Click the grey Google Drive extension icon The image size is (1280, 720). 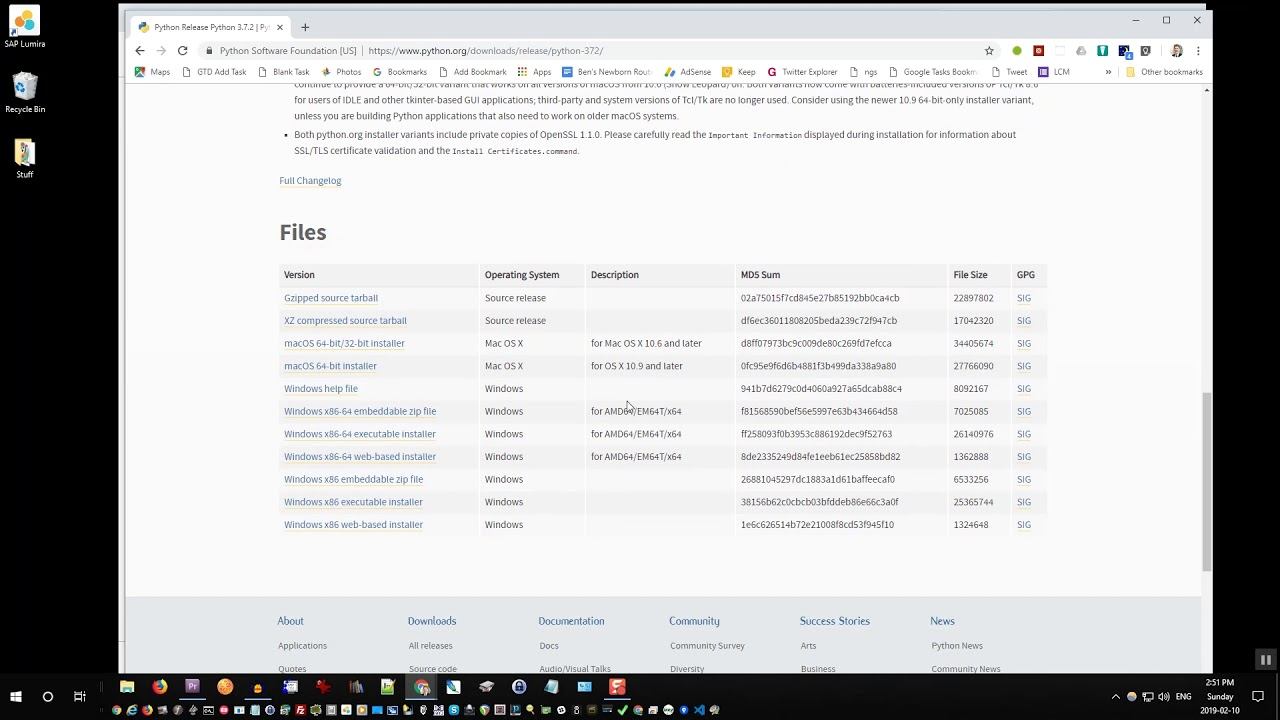pos(1081,51)
